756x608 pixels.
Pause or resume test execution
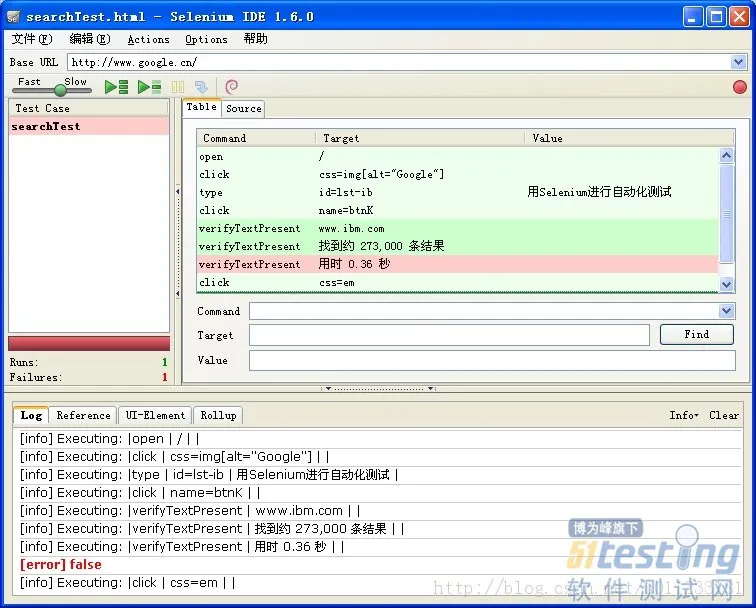click(178, 87)
